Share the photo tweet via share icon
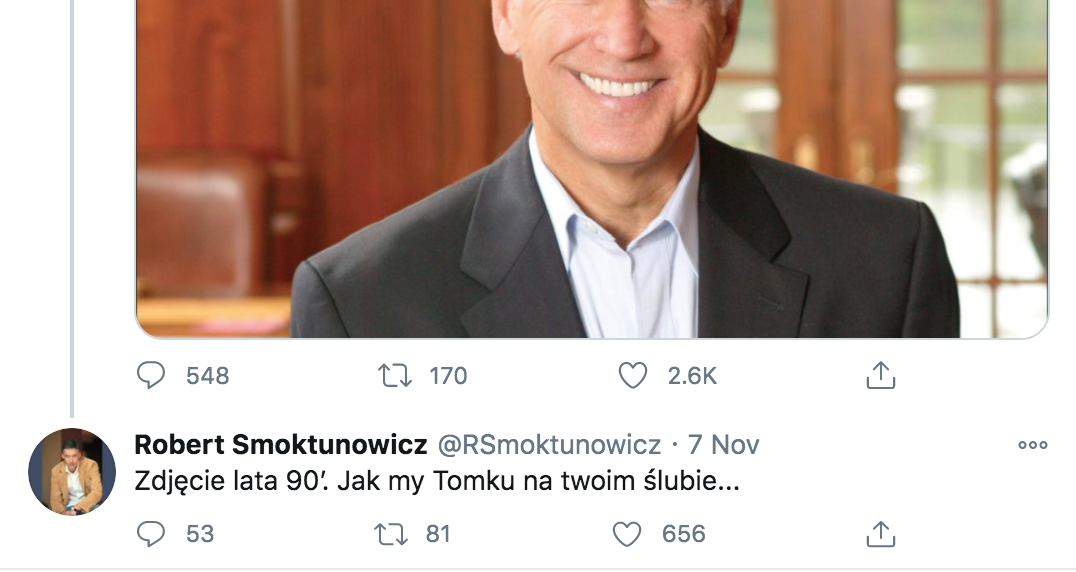Image resolution: width=1076 pixels, height=572 pixels. [x=881, y=376]
